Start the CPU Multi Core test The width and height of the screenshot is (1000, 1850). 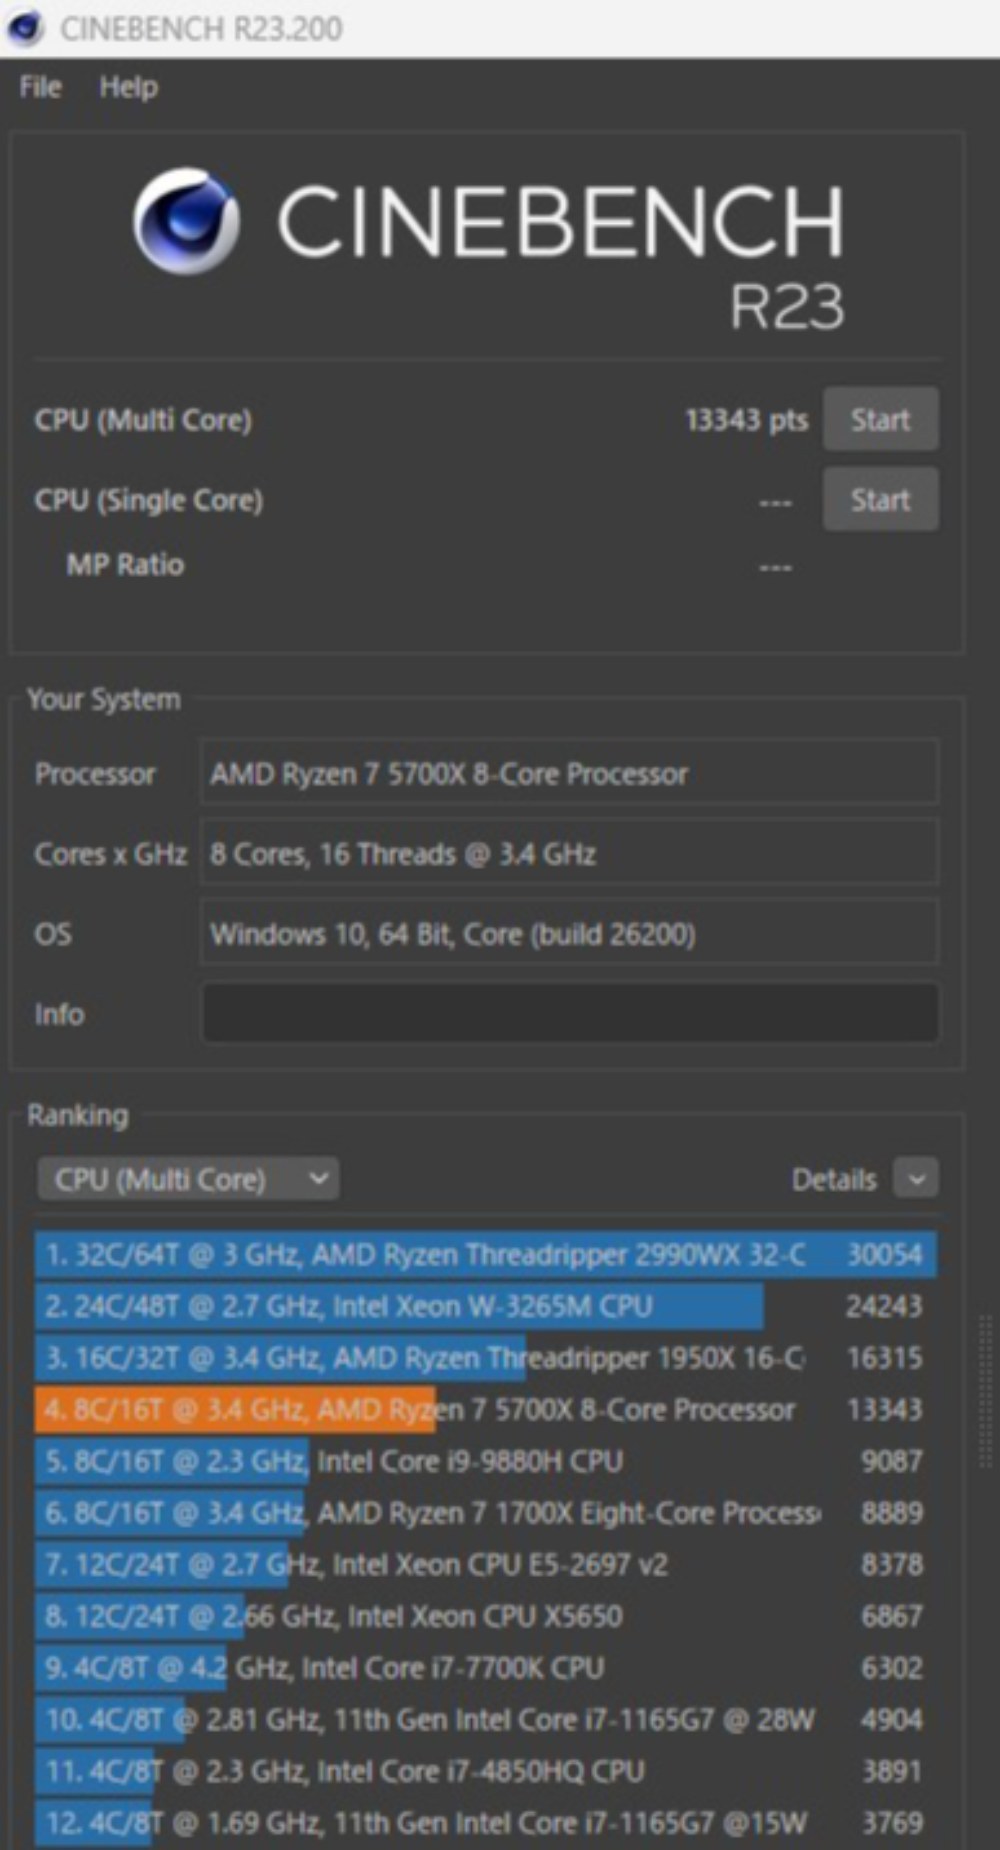point(880,420)
